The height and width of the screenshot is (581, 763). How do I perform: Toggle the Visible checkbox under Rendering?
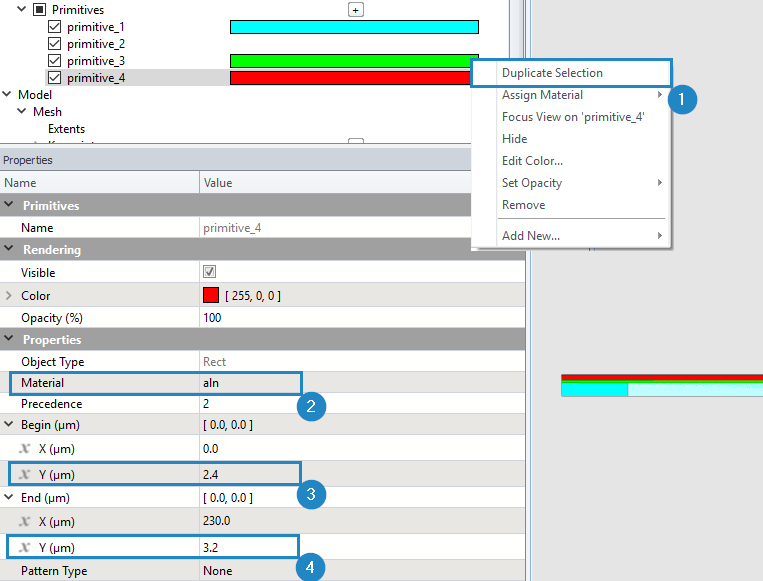click(x=210, y=272)
